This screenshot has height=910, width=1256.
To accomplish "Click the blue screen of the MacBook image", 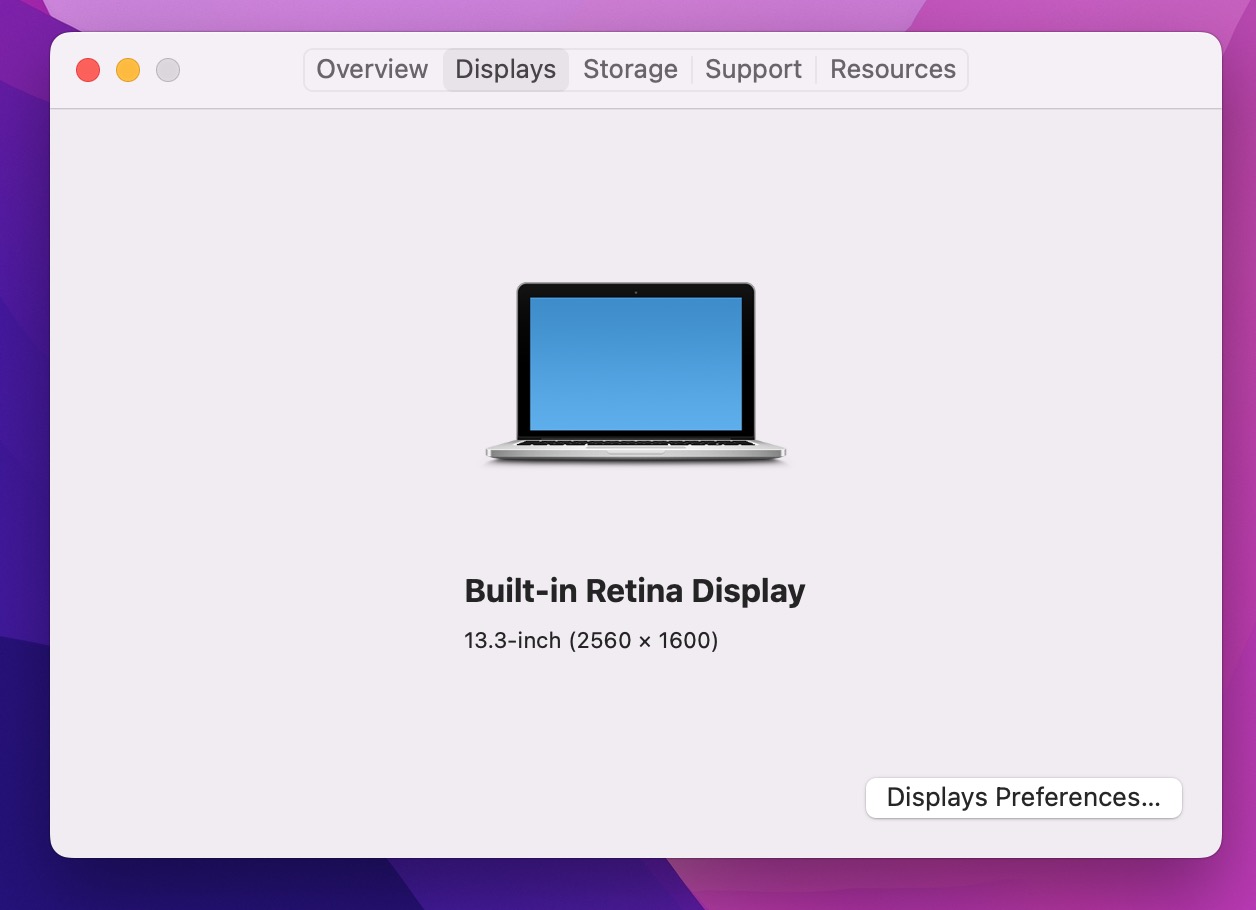I will 635,362.
